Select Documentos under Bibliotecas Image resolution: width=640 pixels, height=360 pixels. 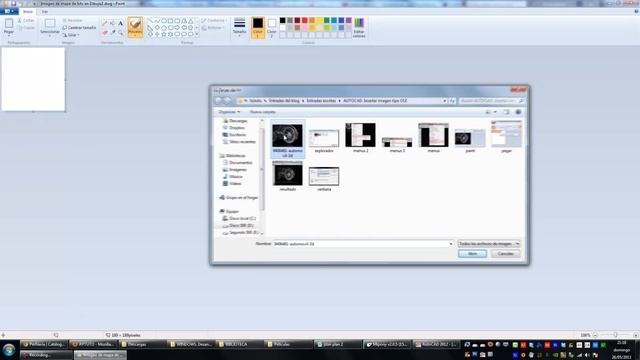pyautogui.click(x=238, y=162)
